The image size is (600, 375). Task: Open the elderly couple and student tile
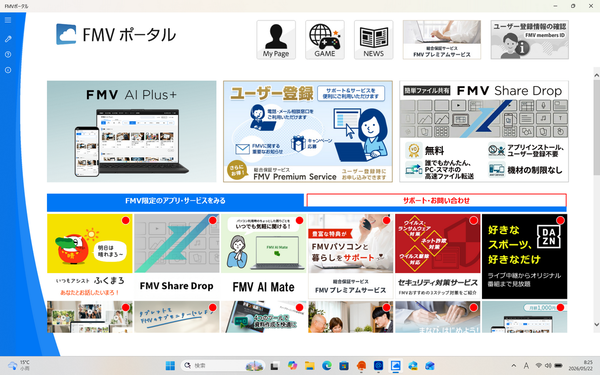351,317
